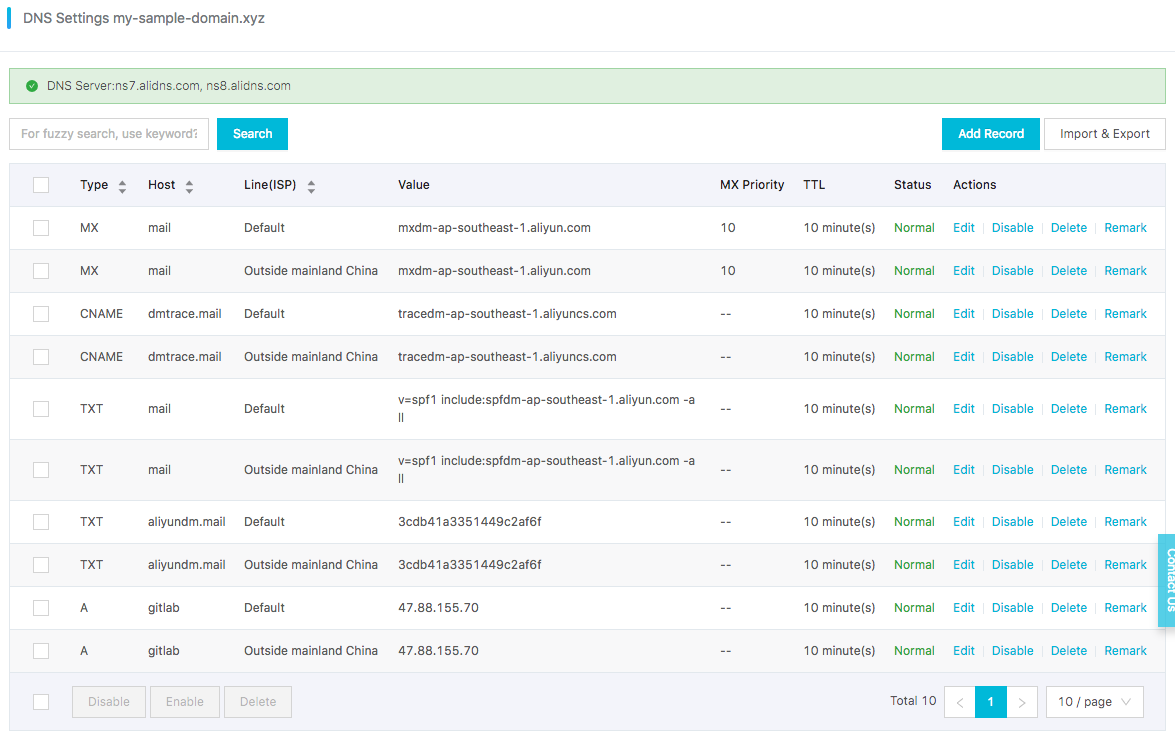The image size is (1175, 736).
Task: Sort records by Line(ISP) column arrows
Action: (x=311, y=187)
